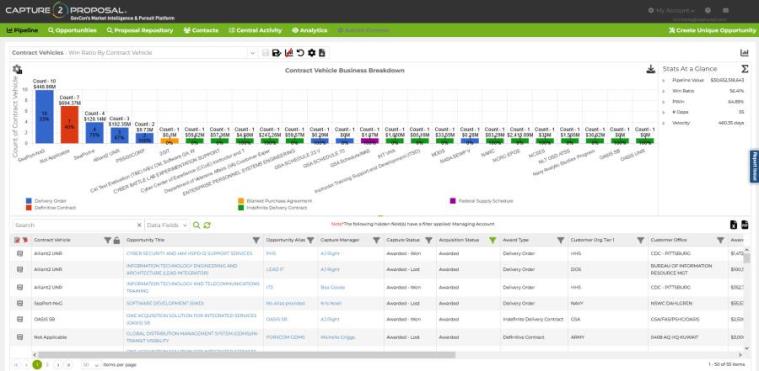Download the chart using the download icon

point(651,69)
